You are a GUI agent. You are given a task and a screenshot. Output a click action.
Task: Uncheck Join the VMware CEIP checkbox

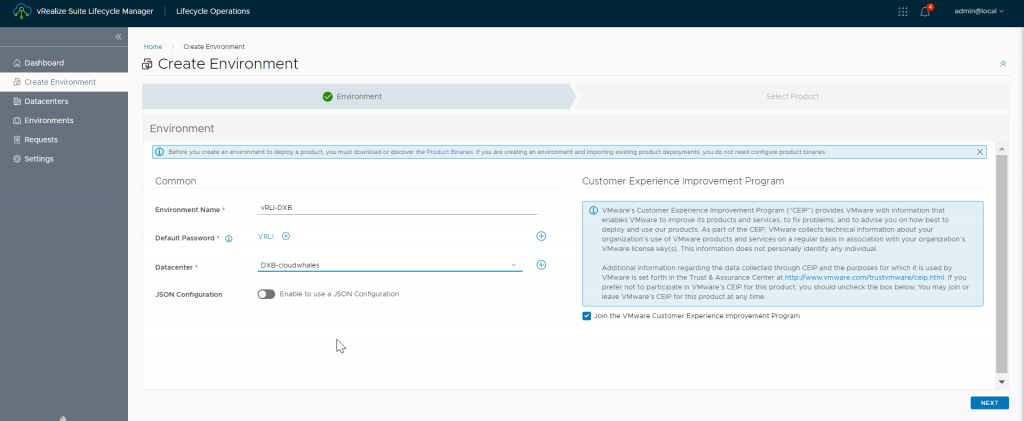[586, 316]
